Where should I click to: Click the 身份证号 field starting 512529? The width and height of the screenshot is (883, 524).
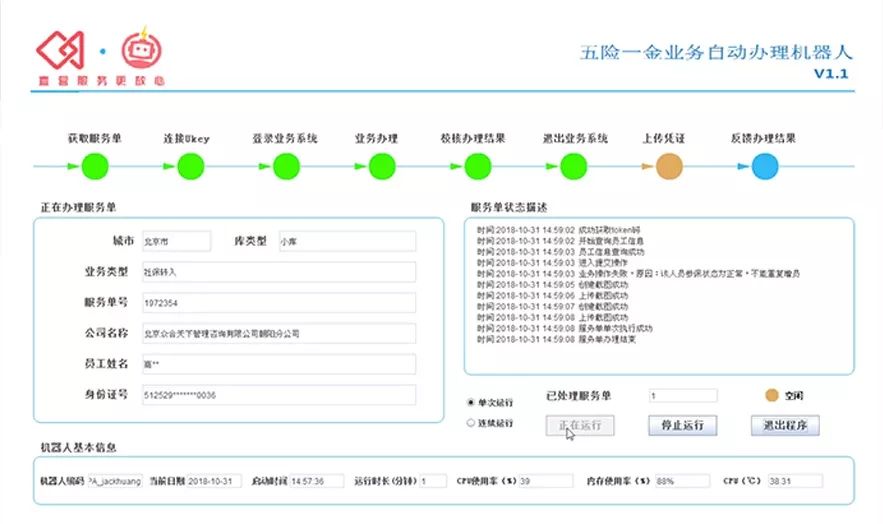[x=279, y=395]
